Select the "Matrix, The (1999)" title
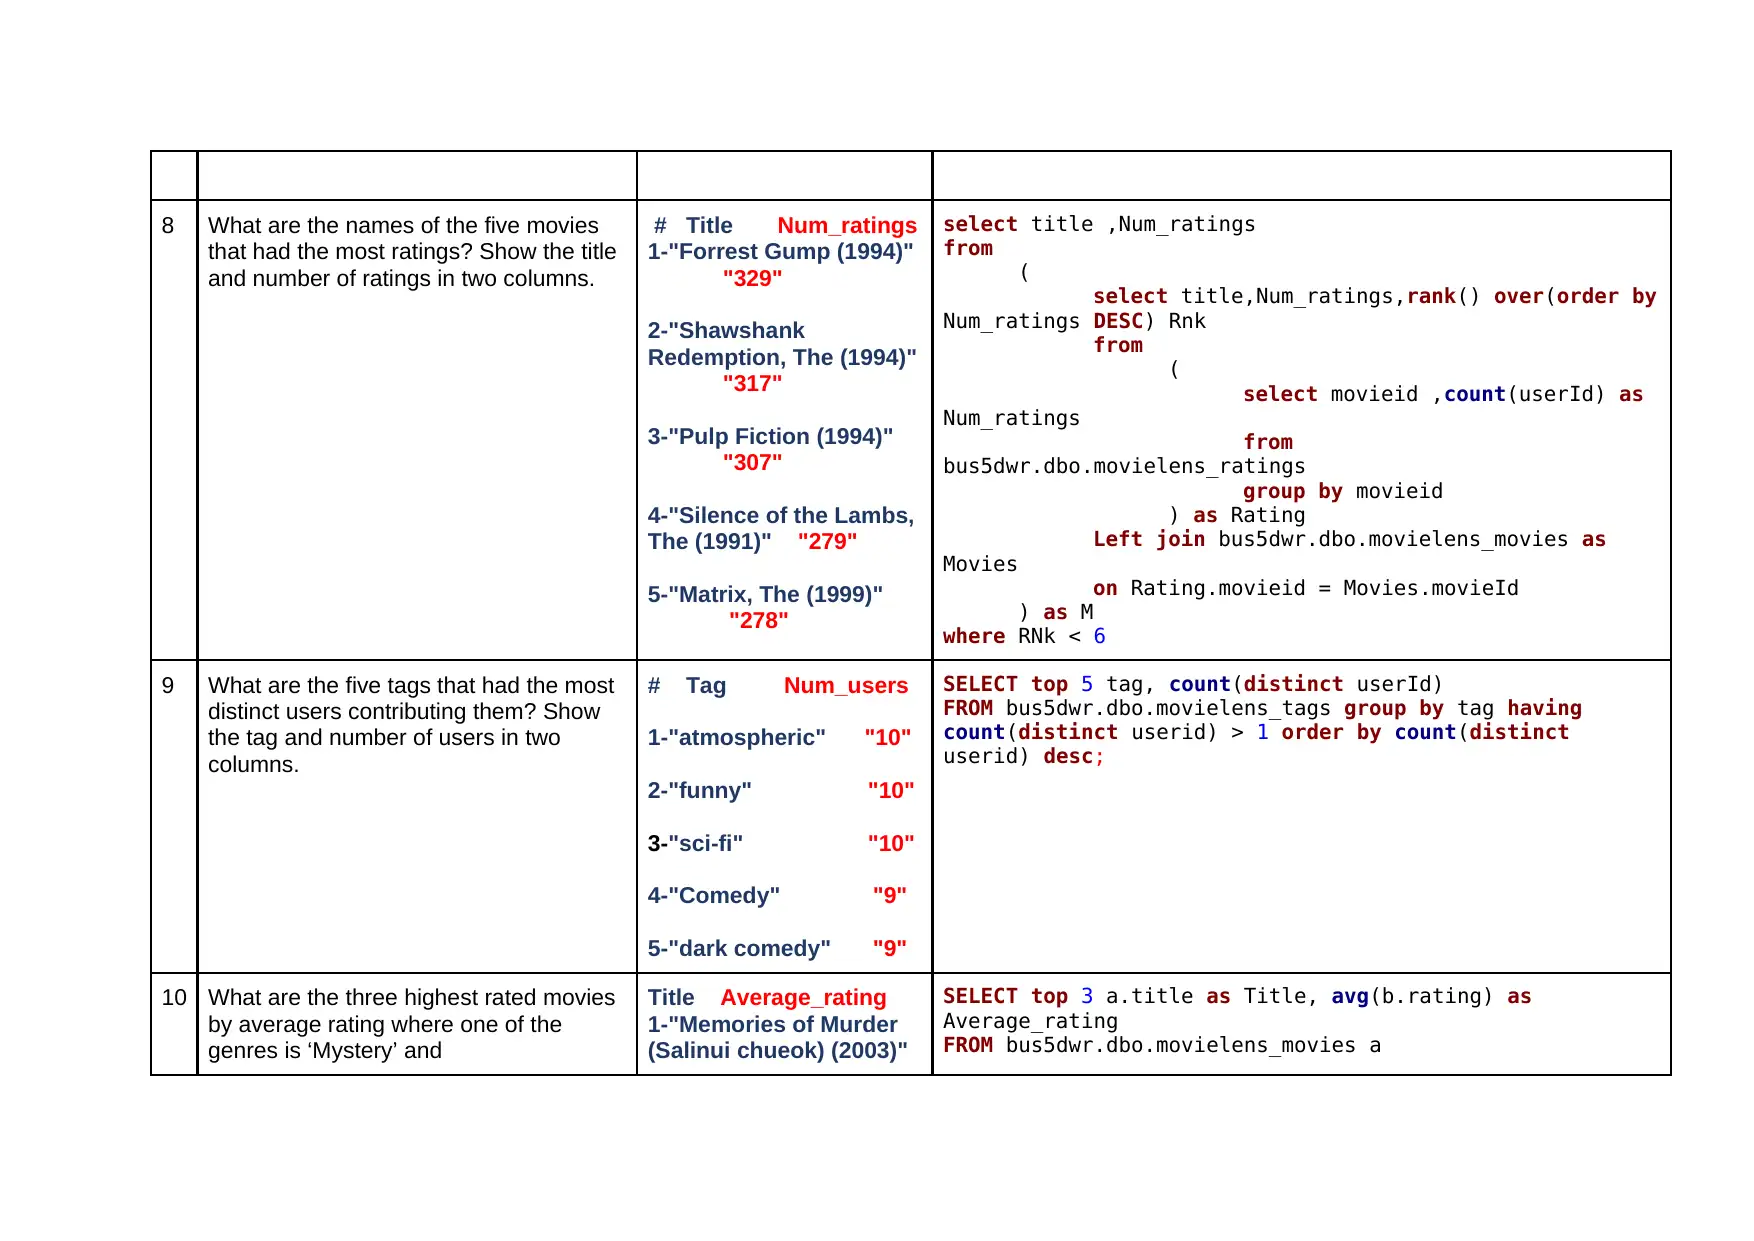 (x=765, y=595)
